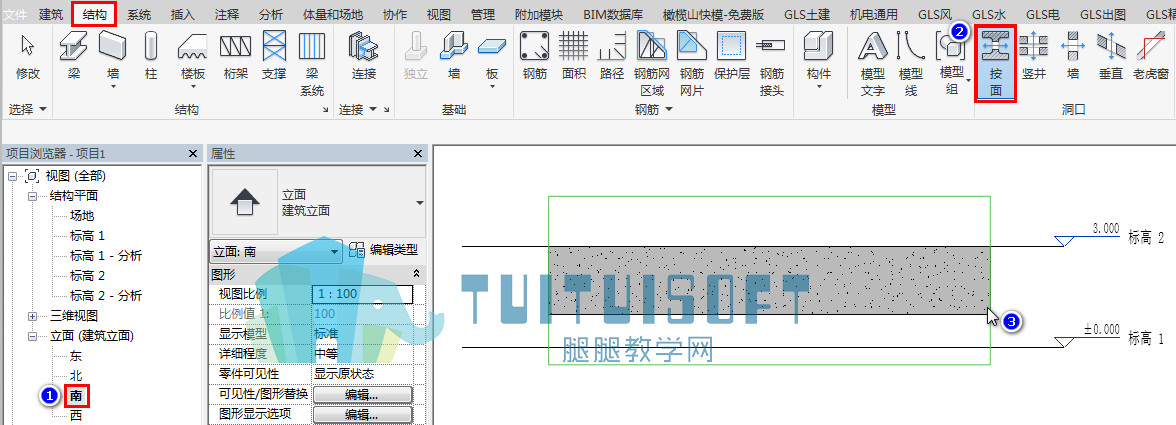Expand the 钢筋 panel dropdown
1176x425 pixels.
653,109
